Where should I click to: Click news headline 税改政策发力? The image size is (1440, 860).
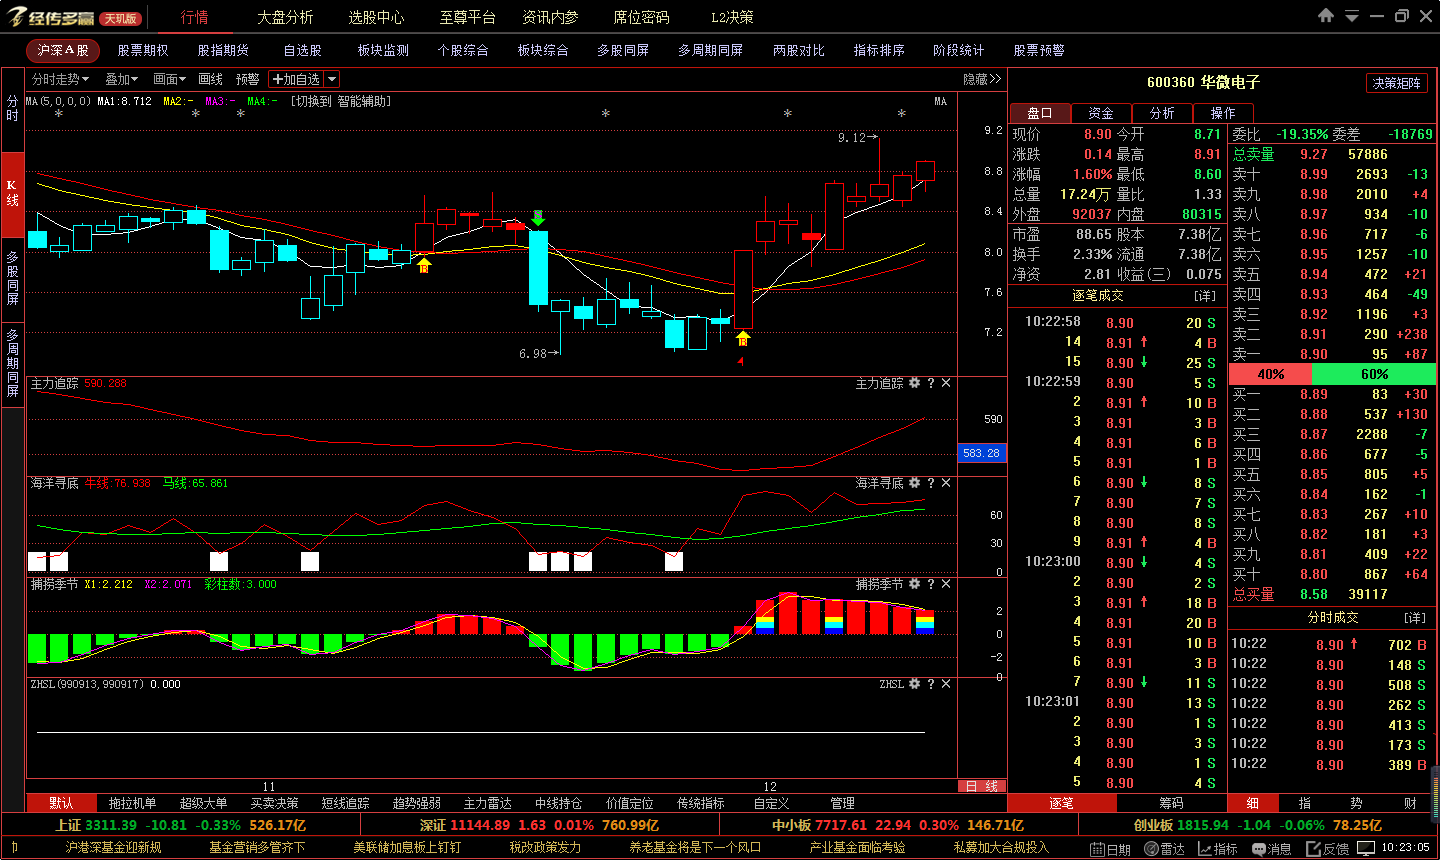(545, 847)
